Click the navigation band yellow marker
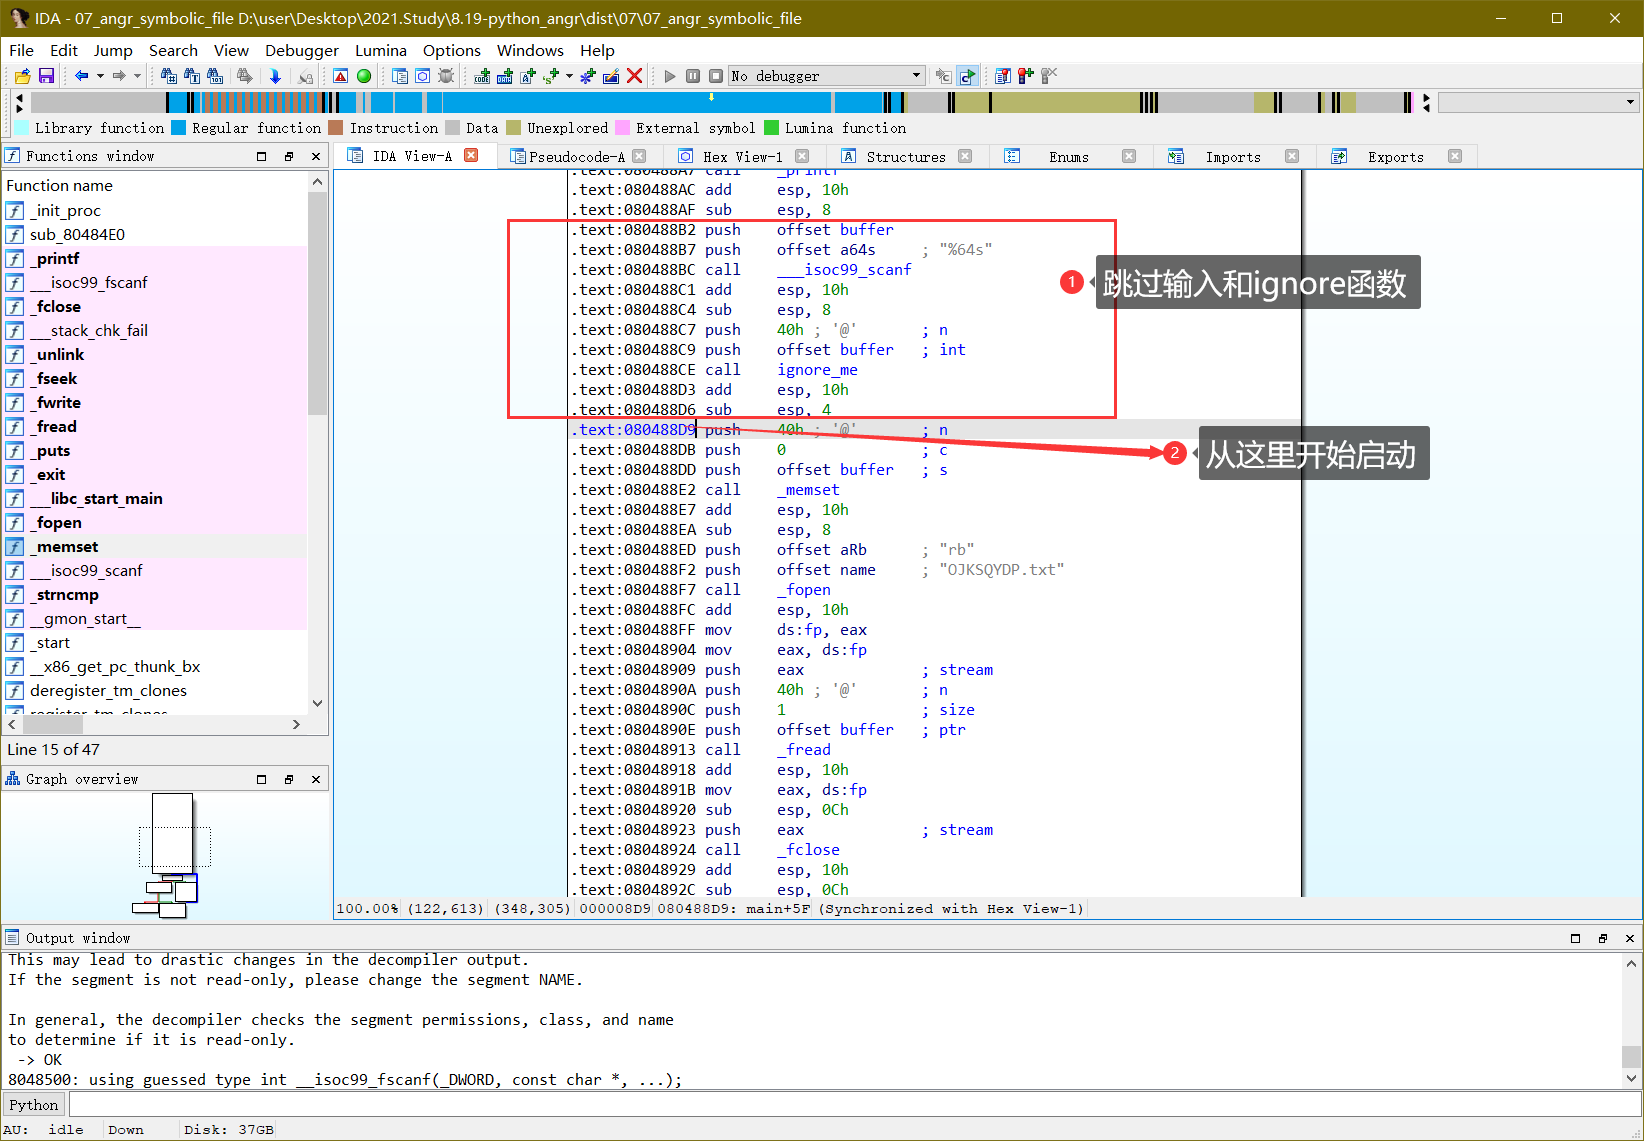This screenshot has height=1141, width=1644. tap(711, 97)
